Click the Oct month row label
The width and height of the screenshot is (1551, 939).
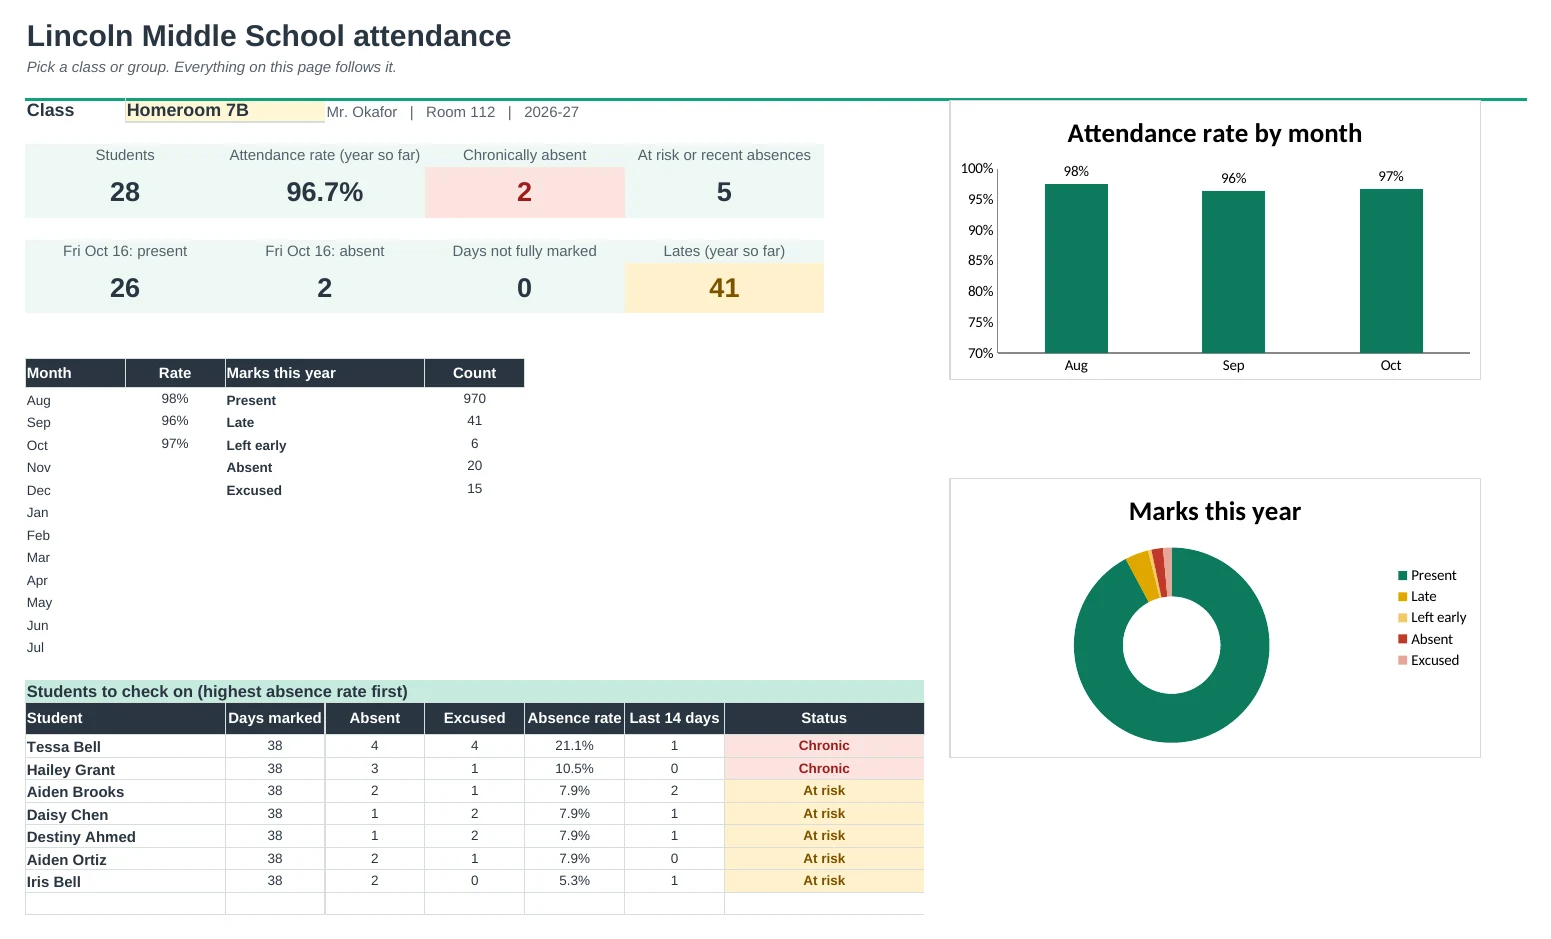point(37,446)
